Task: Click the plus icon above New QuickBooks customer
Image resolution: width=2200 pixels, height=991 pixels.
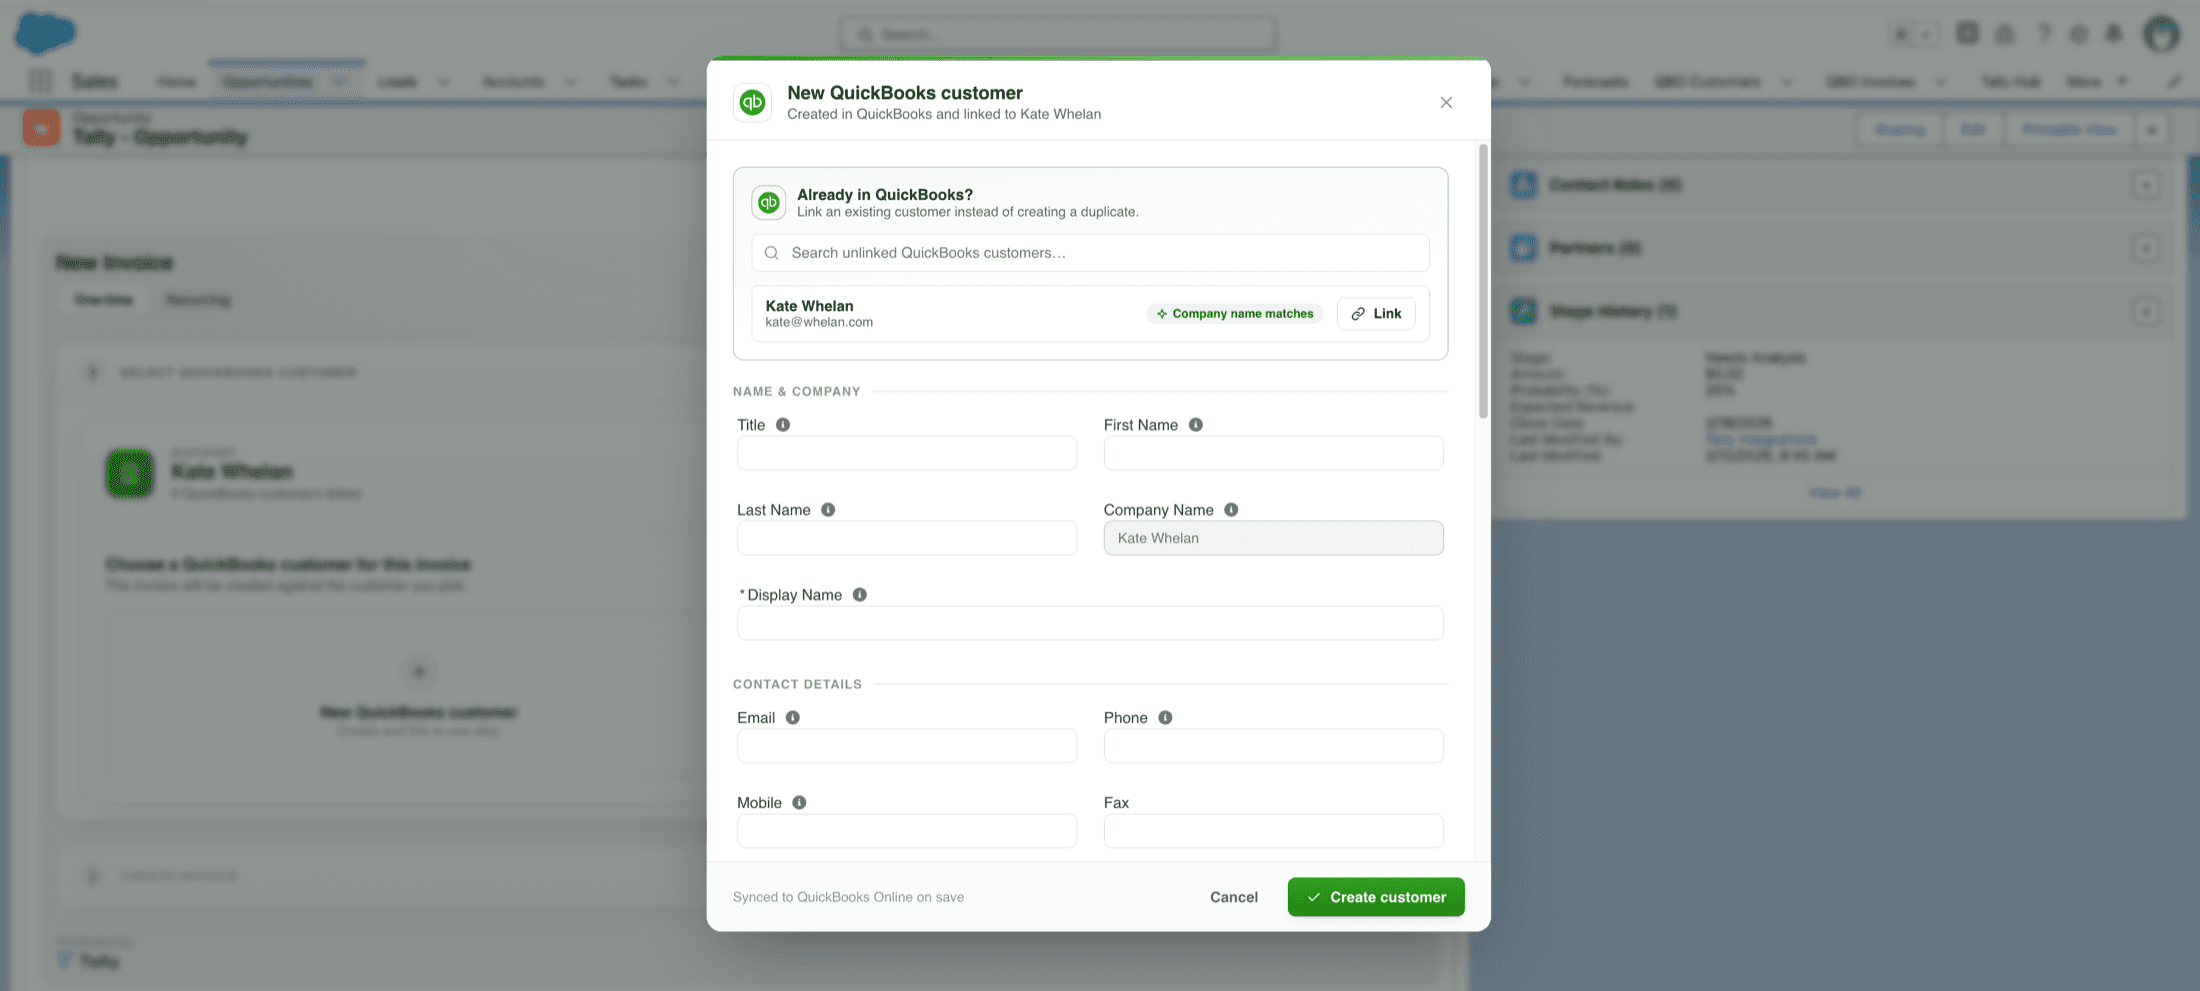Action: pyautogui.click(x=419, y=672)
